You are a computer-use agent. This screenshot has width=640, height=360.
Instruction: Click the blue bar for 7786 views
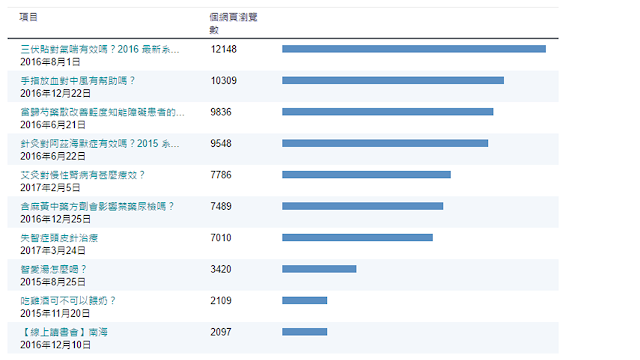click(367, 175)
